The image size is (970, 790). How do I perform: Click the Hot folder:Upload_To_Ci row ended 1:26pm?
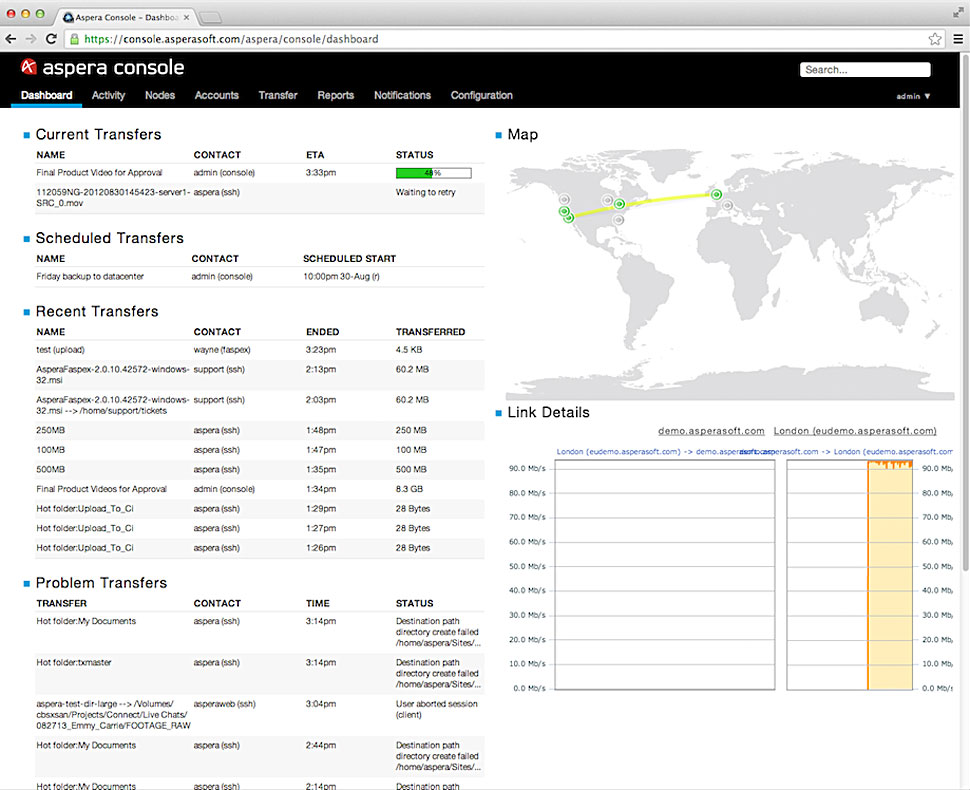coord(260,548)
